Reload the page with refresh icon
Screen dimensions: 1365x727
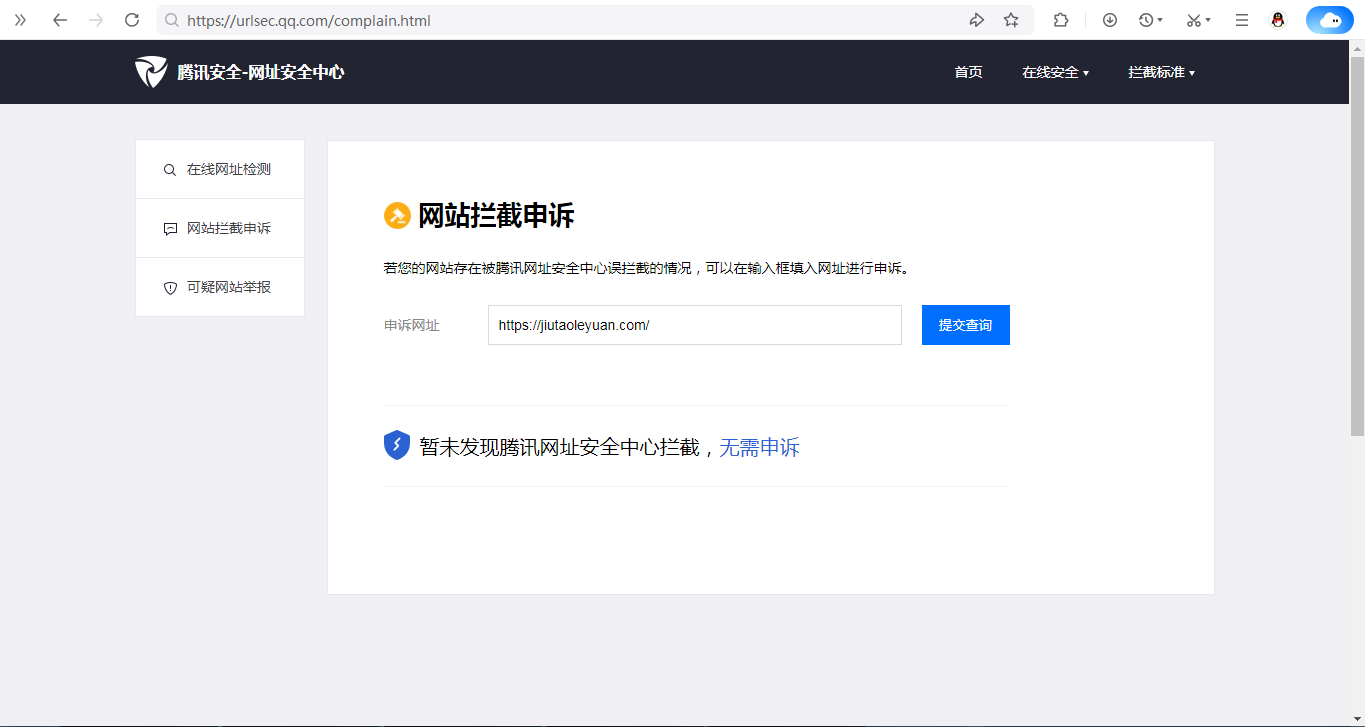pyautogui.click(x=132, y=20)
